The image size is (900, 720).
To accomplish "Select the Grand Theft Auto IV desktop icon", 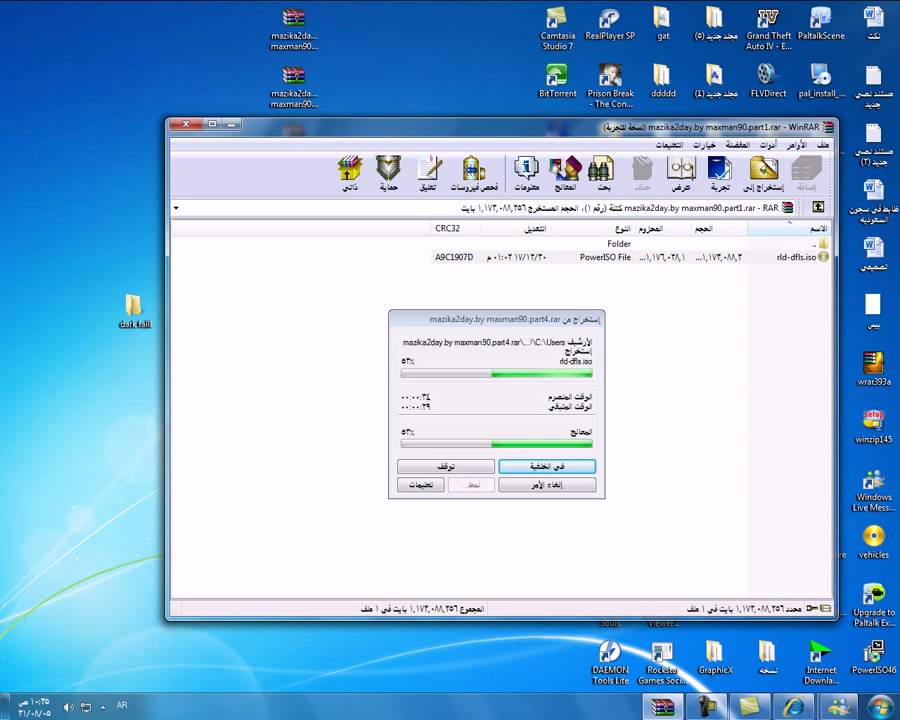I will (769, 29).
